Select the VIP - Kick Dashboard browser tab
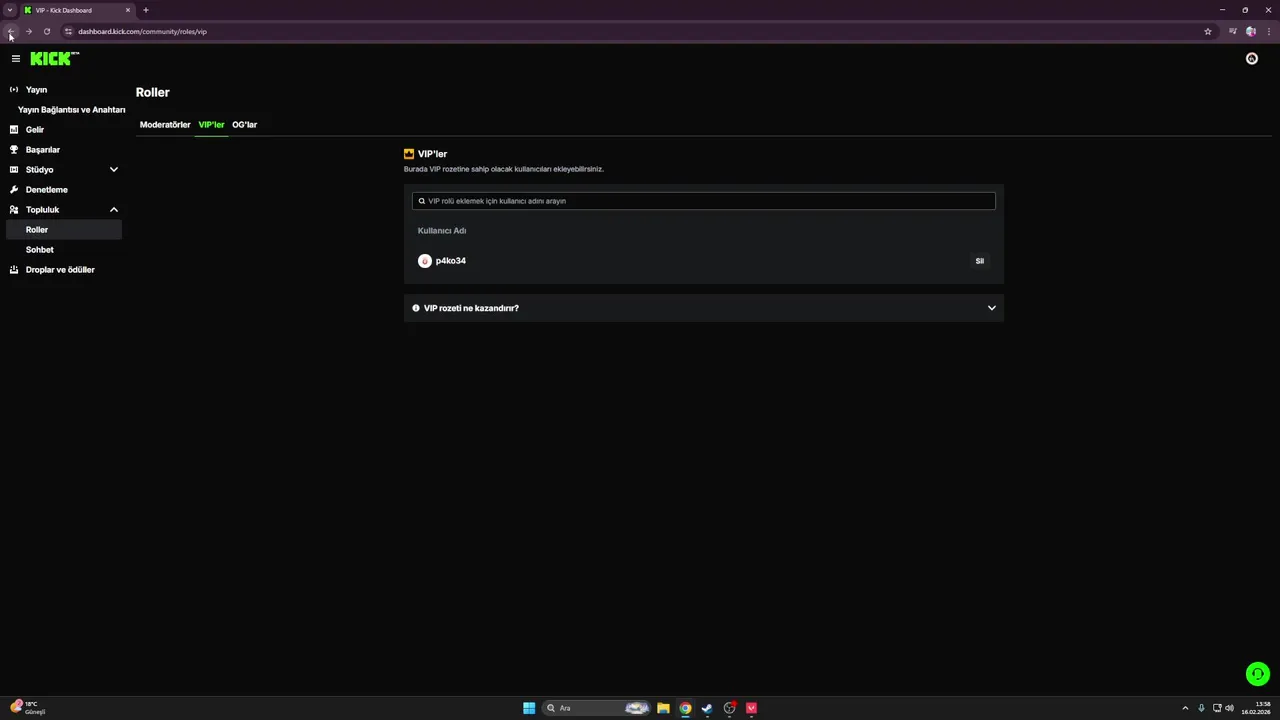Screen dimensions: 1280x720 coord(78,10)
